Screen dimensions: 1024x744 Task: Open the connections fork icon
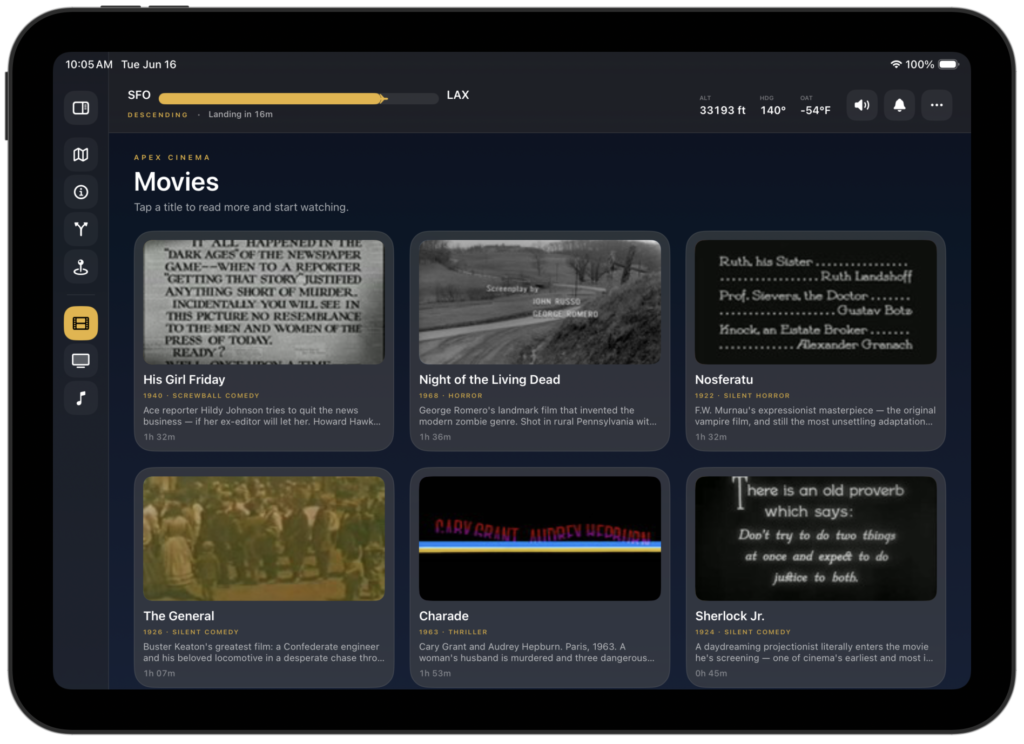point(81,229)
